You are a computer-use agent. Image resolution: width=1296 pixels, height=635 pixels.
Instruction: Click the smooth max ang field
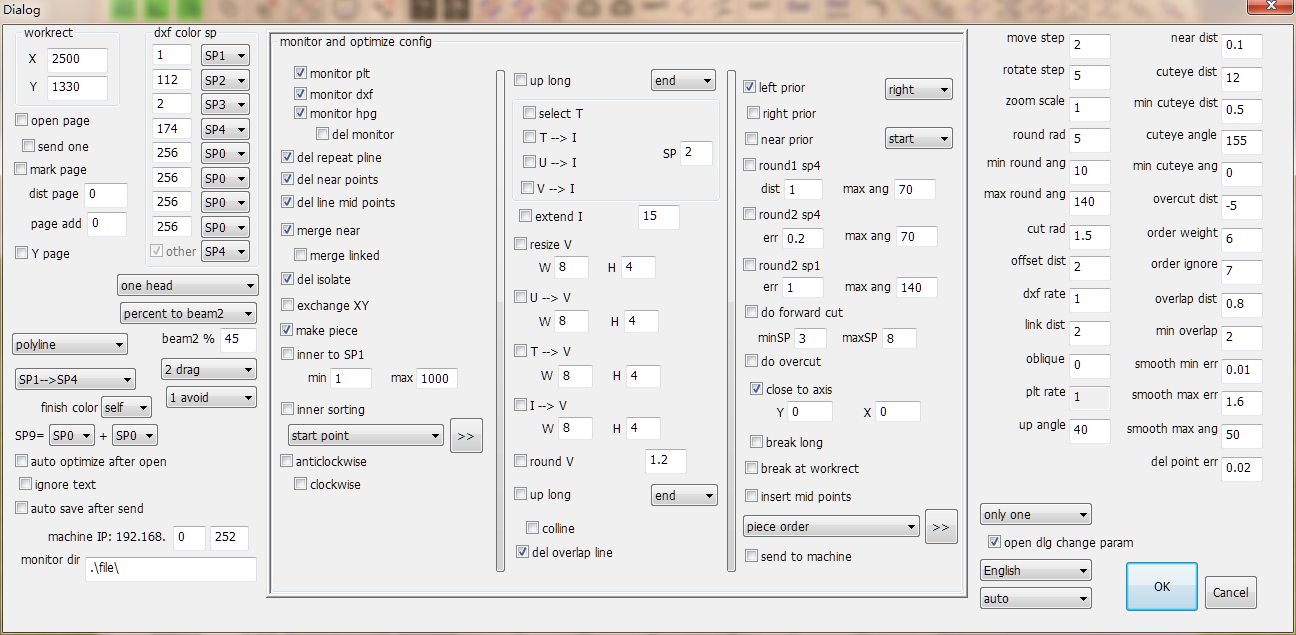point(1241,435)
